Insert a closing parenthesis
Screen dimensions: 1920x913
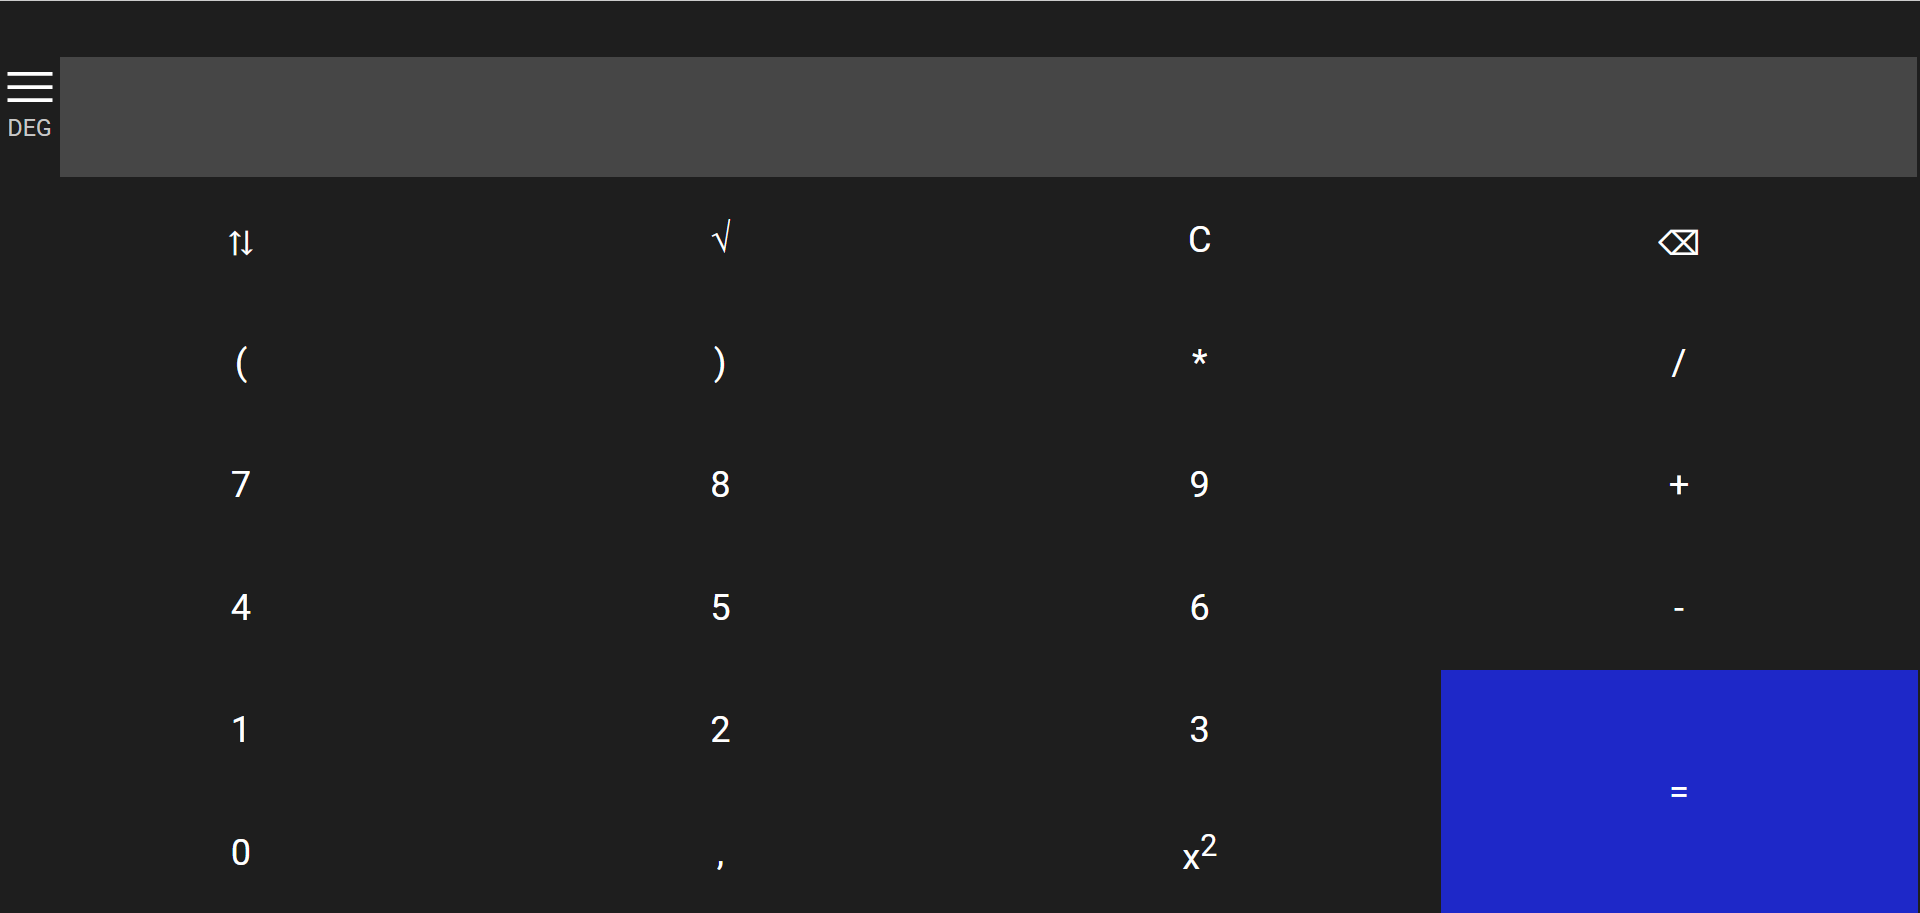(x=720, y=363)
